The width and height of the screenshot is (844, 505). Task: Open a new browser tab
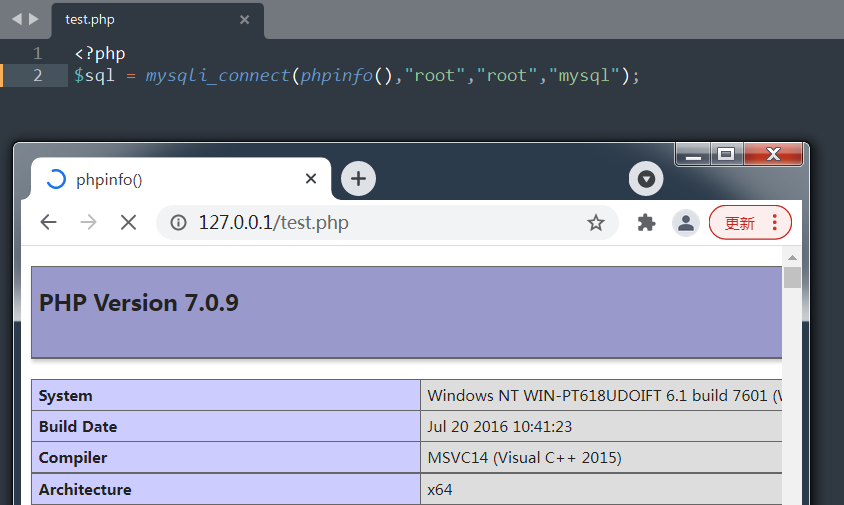358,178
